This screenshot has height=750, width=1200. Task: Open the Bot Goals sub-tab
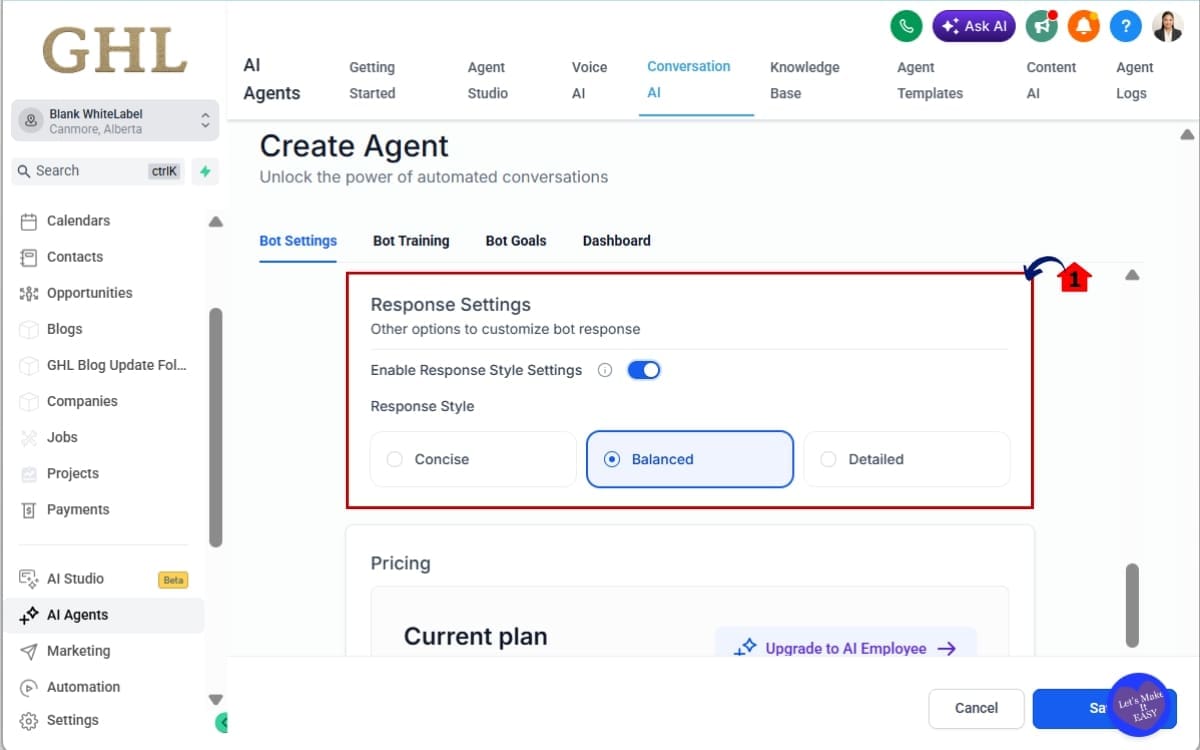click(x=516, y=241)
